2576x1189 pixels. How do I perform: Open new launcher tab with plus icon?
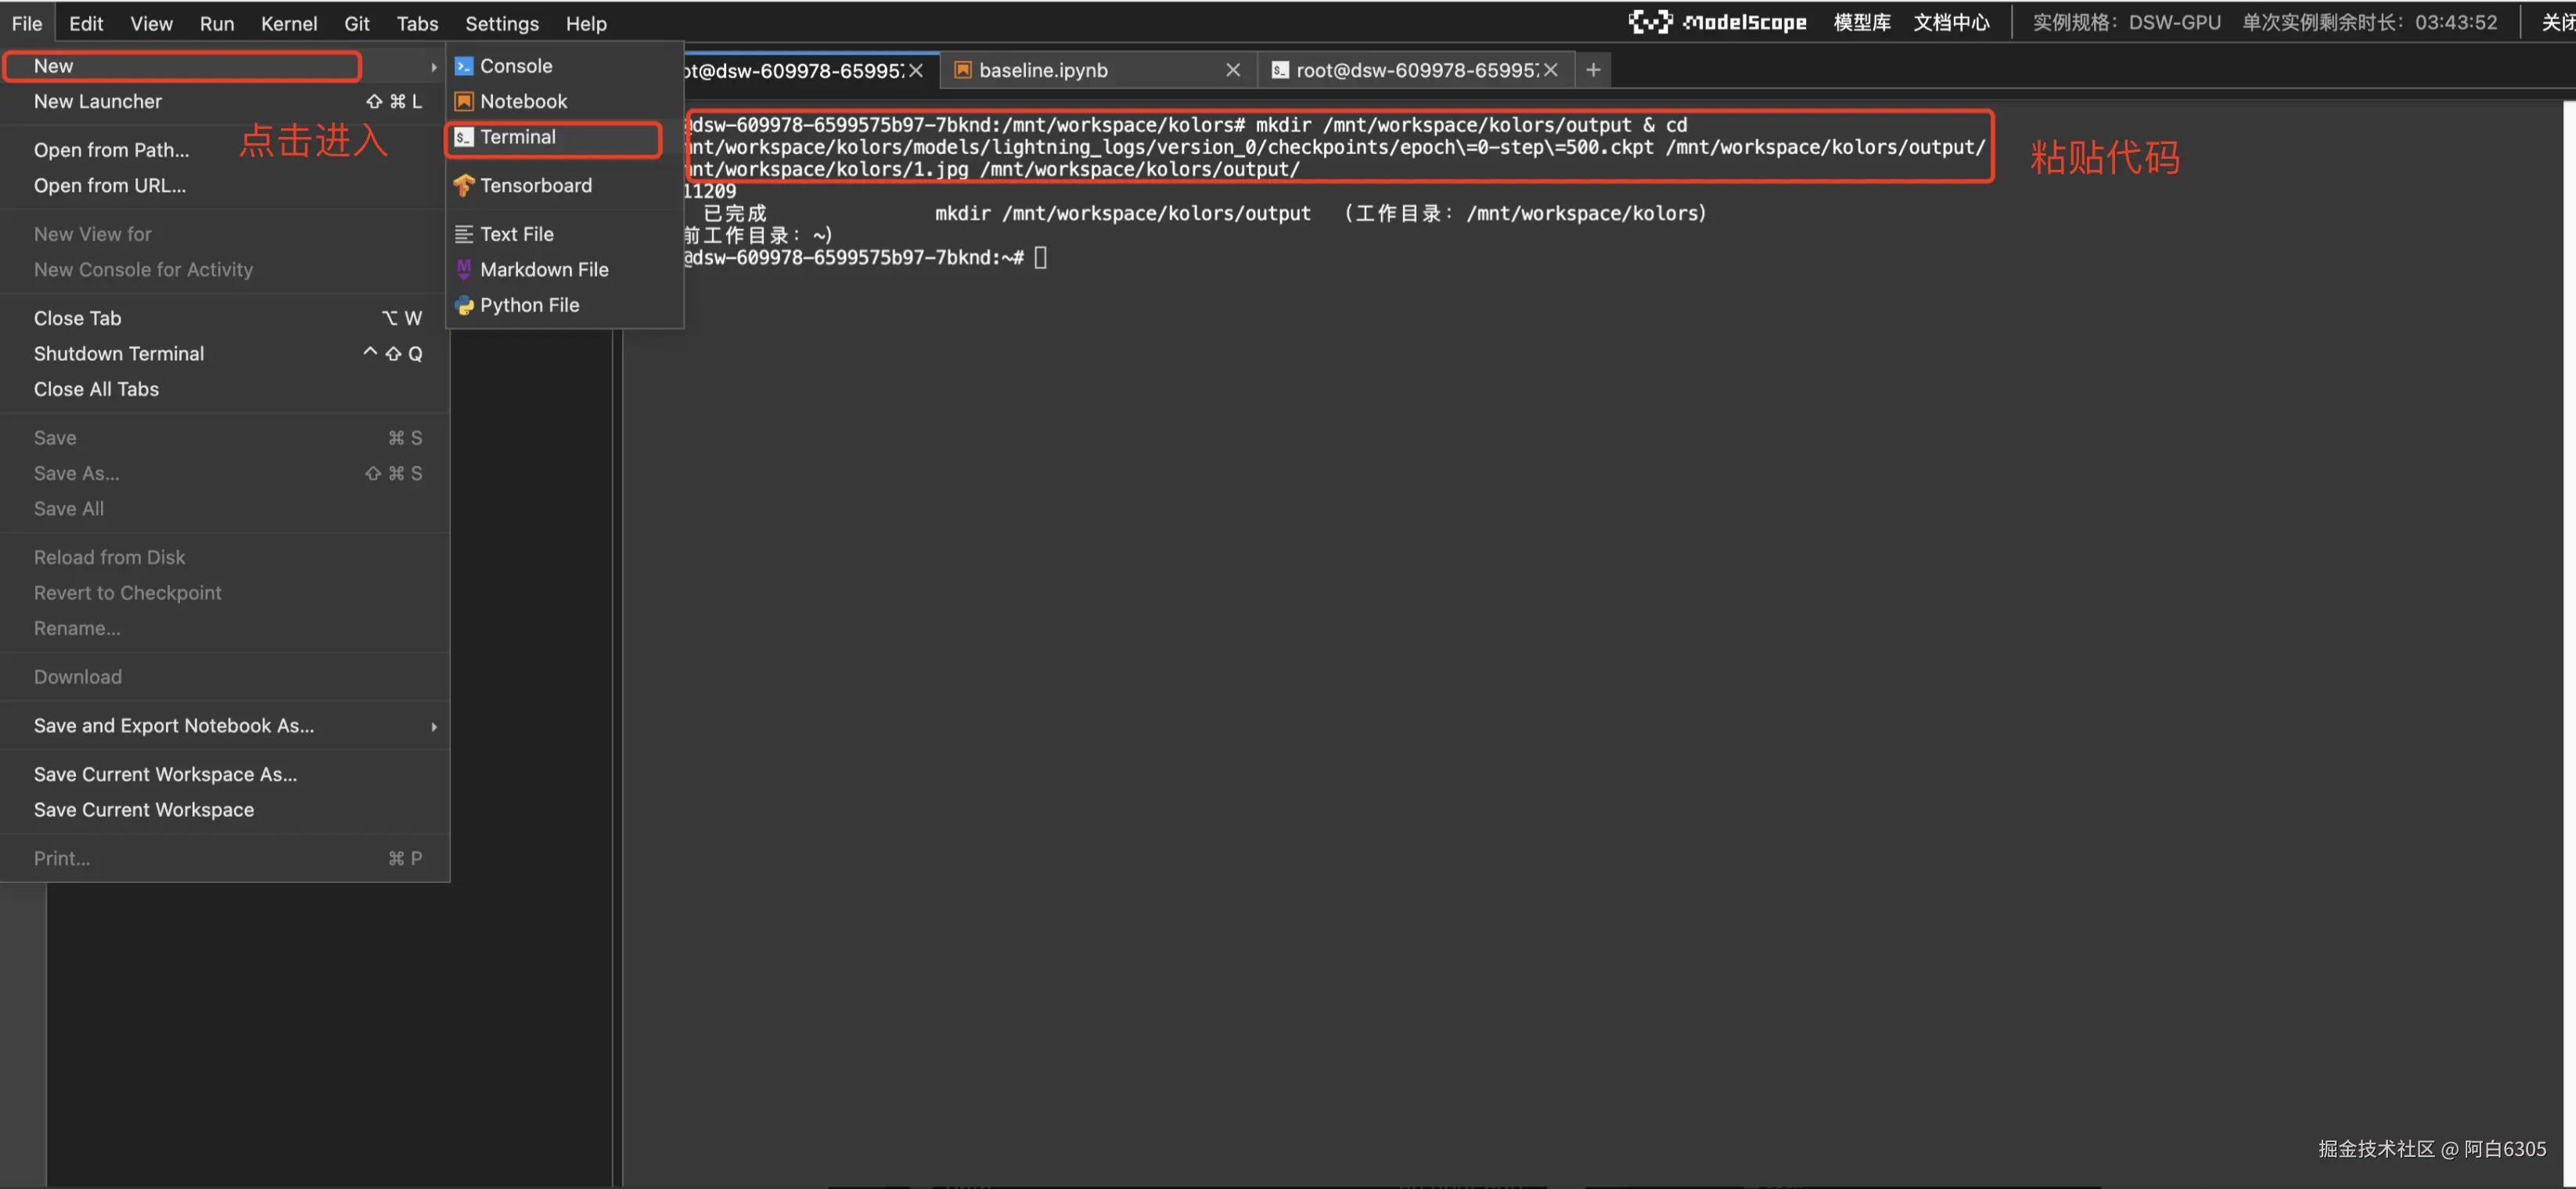[1593, 70]
